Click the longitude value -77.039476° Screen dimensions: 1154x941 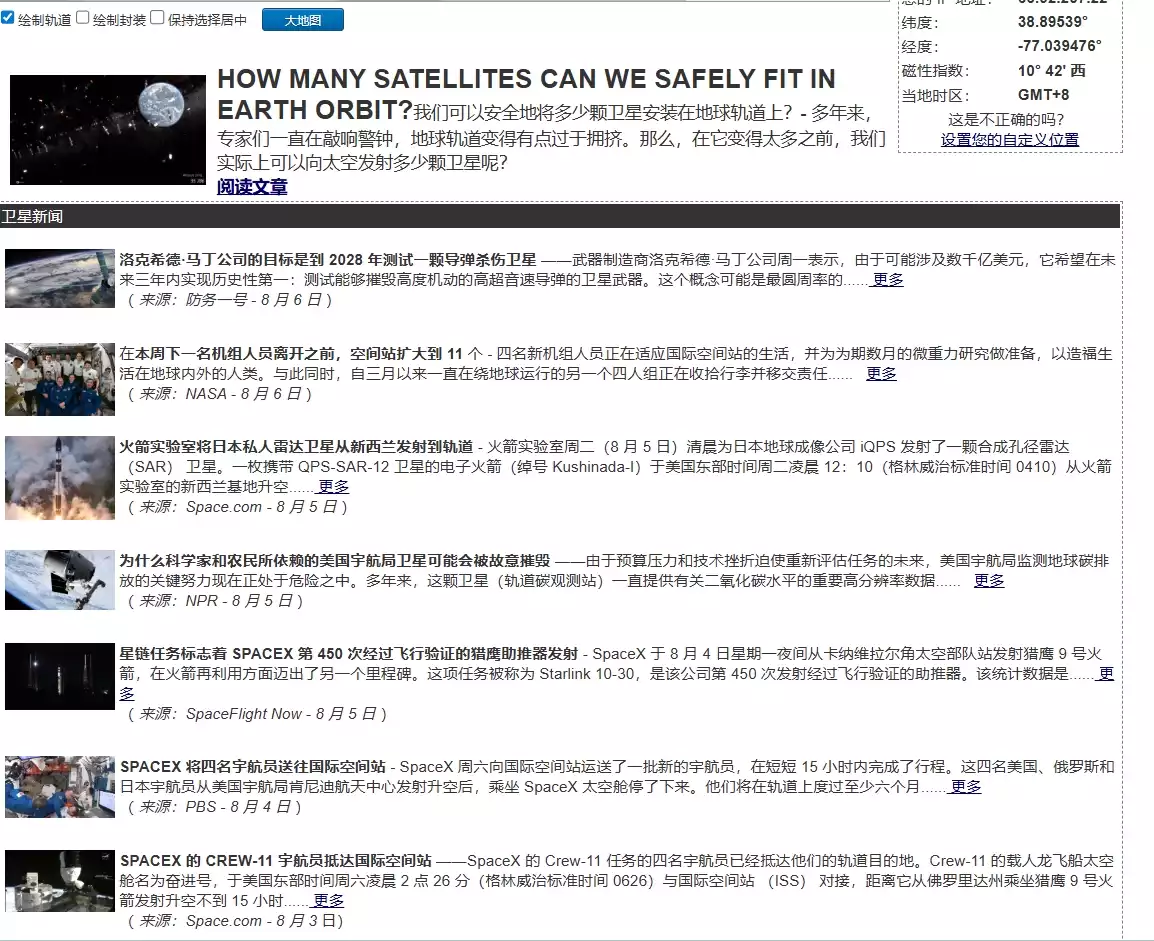1059,46
